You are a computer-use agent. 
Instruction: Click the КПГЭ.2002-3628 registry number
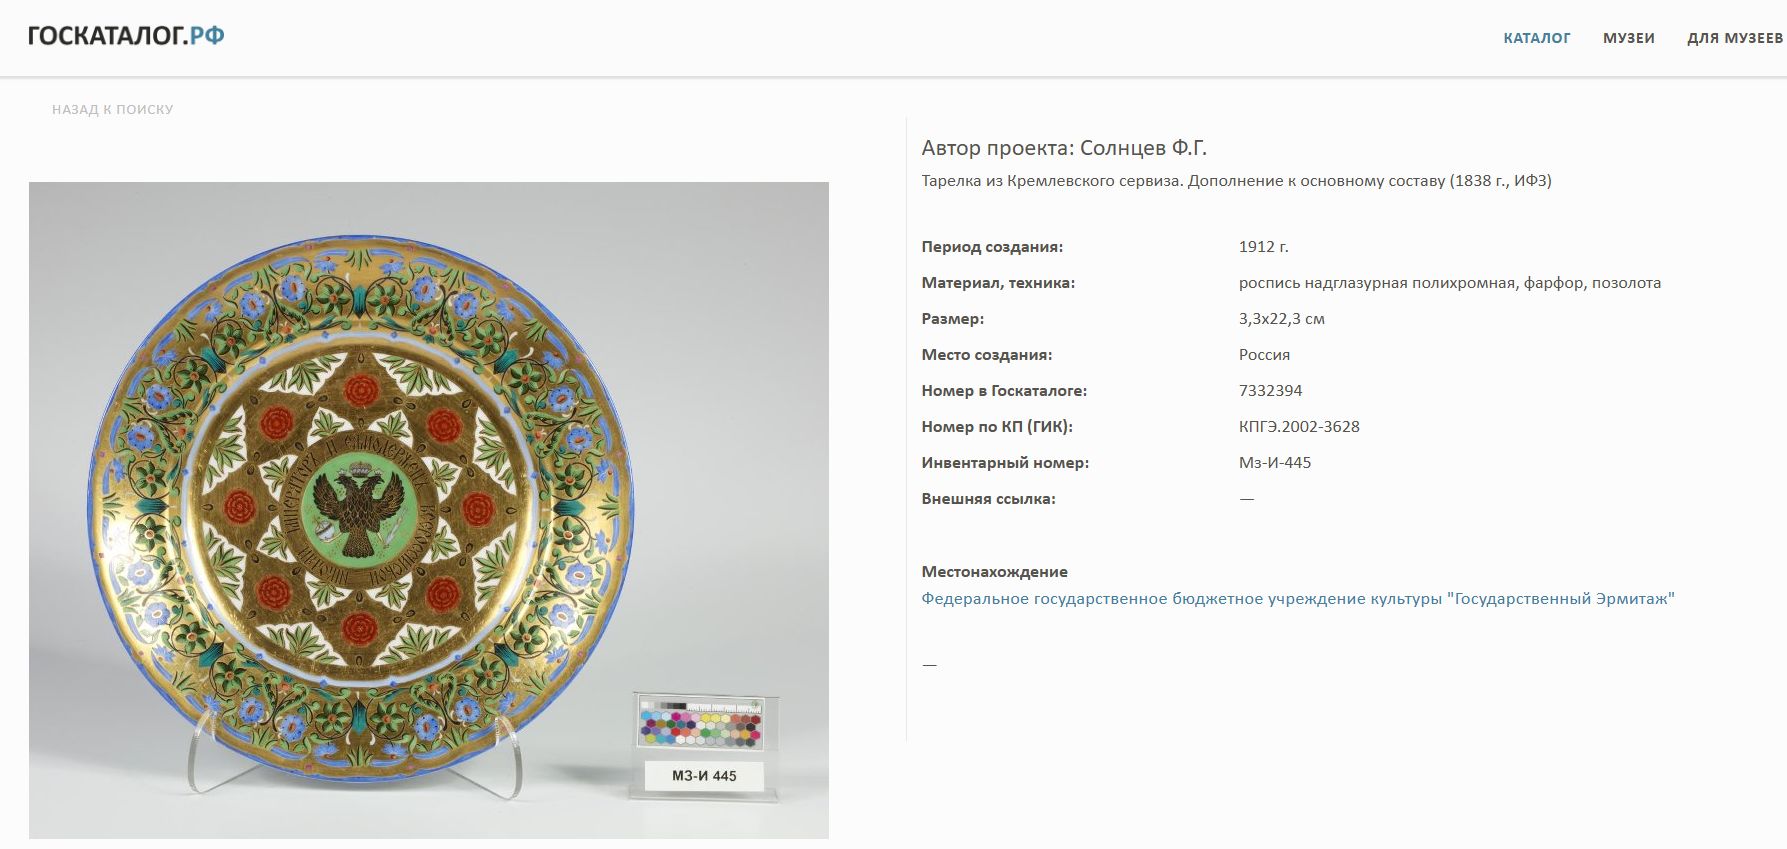1299,427
